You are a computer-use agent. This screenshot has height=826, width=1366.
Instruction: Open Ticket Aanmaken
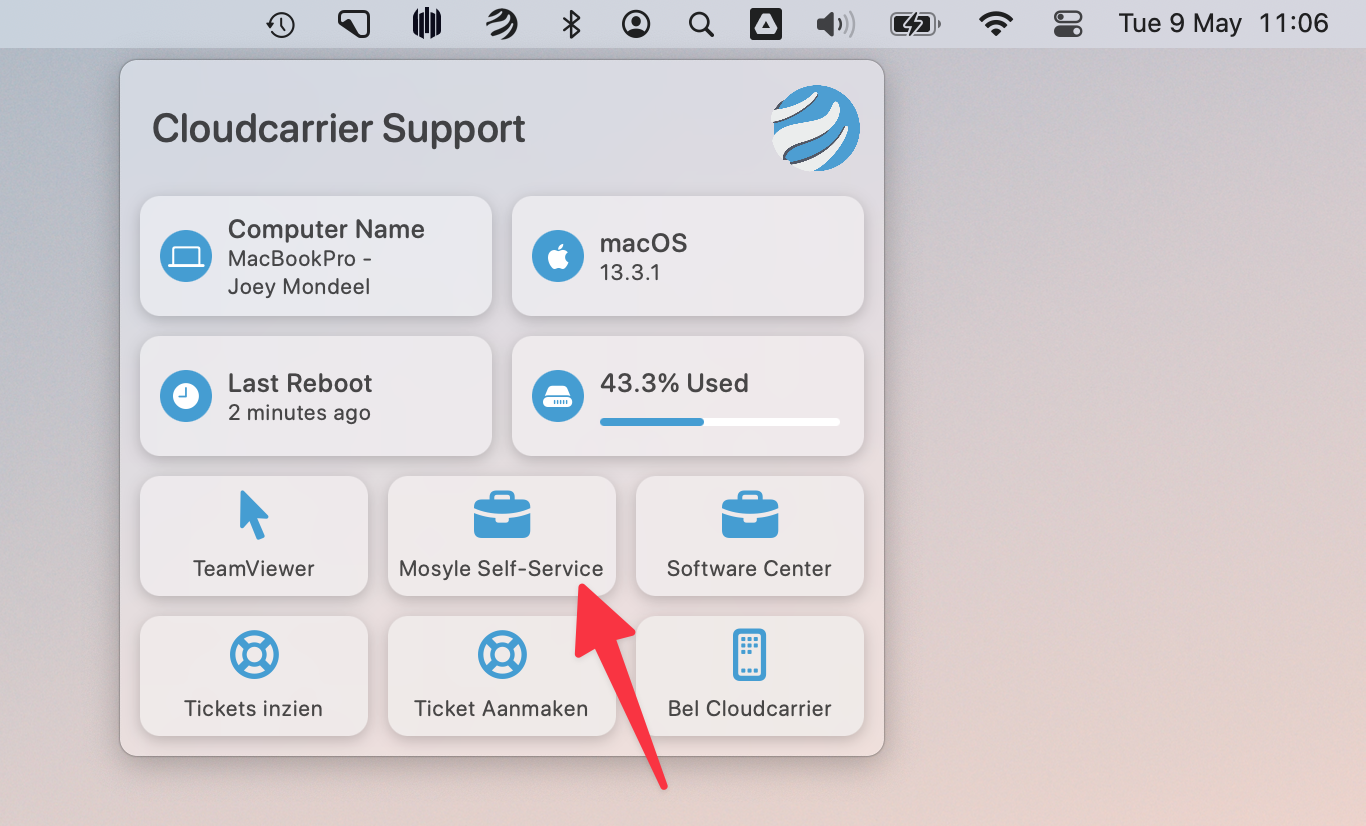click(502, 676)
